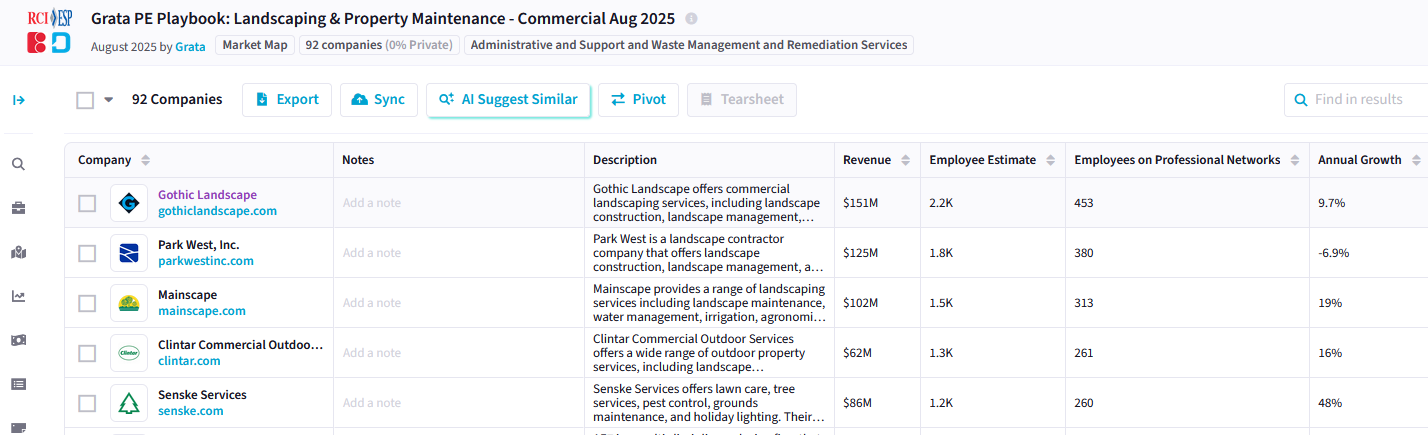This screenshot has height=435, width=1428.
Task: Open senske.com website link
Action: [x=191, y=411]
